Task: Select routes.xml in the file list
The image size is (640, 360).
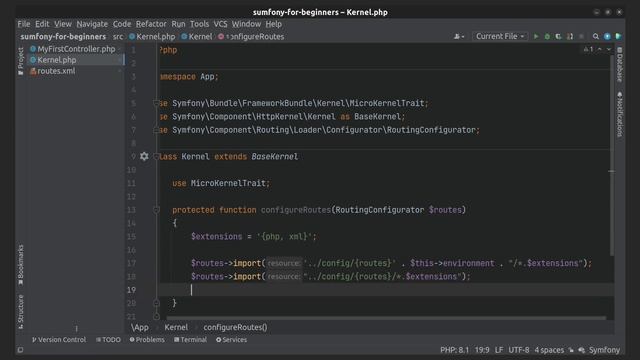Action: pos(76,71)
